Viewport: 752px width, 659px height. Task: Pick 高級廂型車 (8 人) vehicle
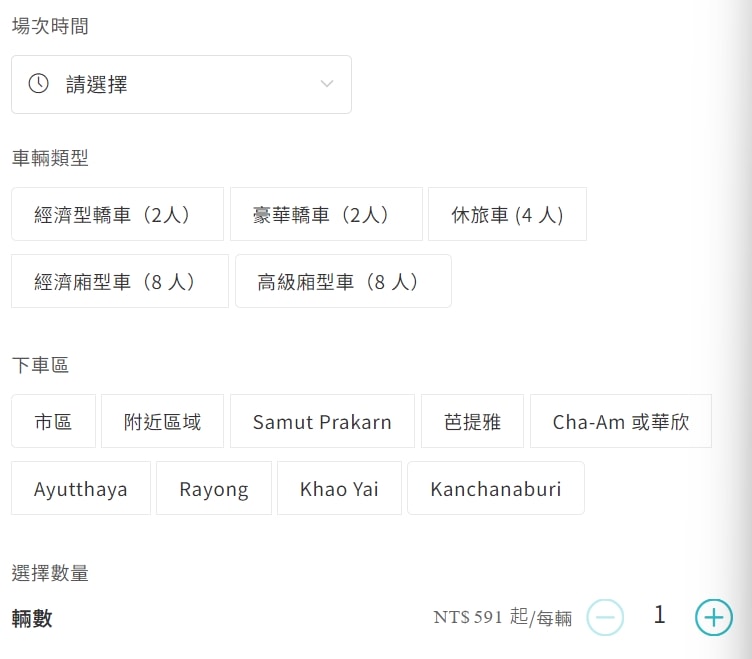pyautogui.click(x=343, y=281)
